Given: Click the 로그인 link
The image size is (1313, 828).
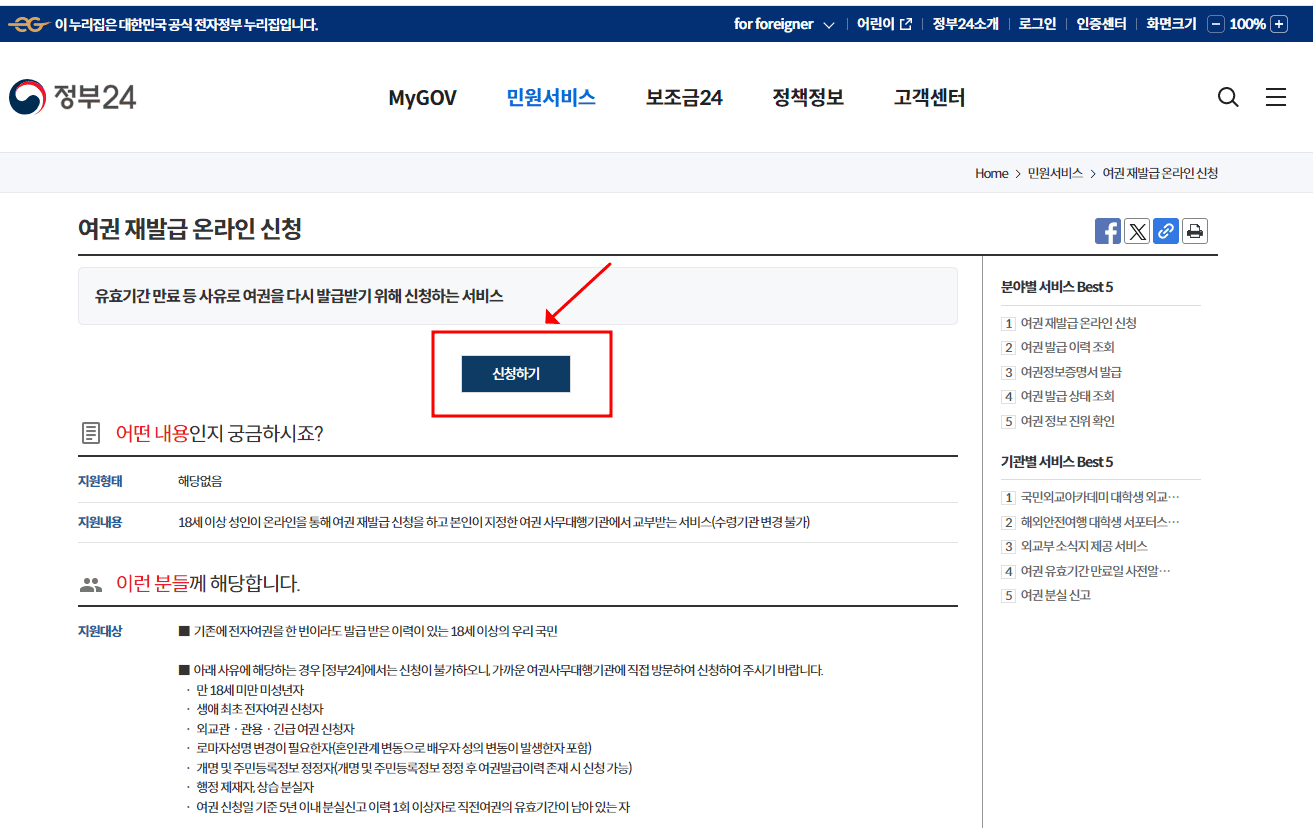Looking at the screenshot, I should point(1036,23).
